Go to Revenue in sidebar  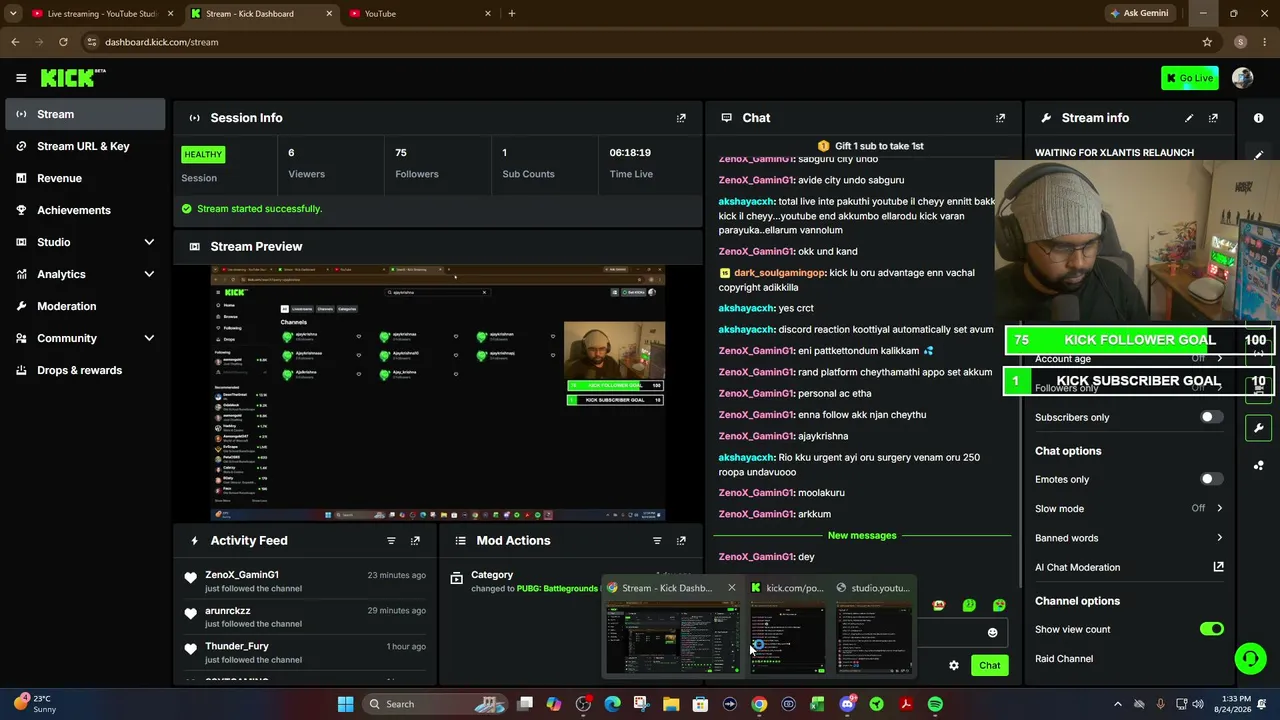tap(85, 178)
